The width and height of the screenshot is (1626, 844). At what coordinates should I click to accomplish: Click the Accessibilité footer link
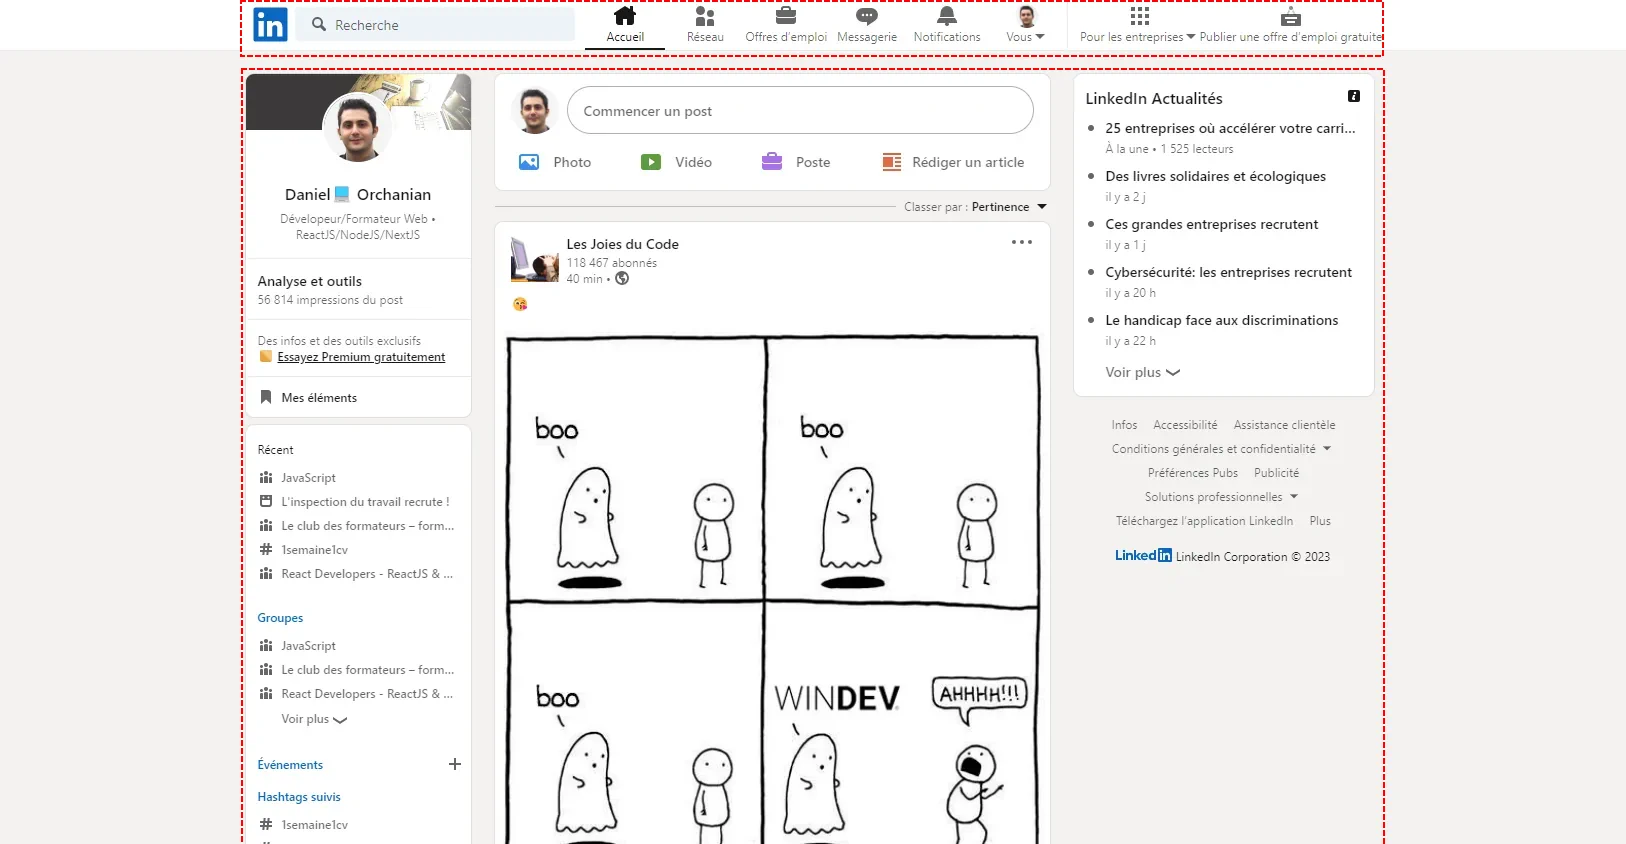pyautogui.click(x=1185, y=425)
